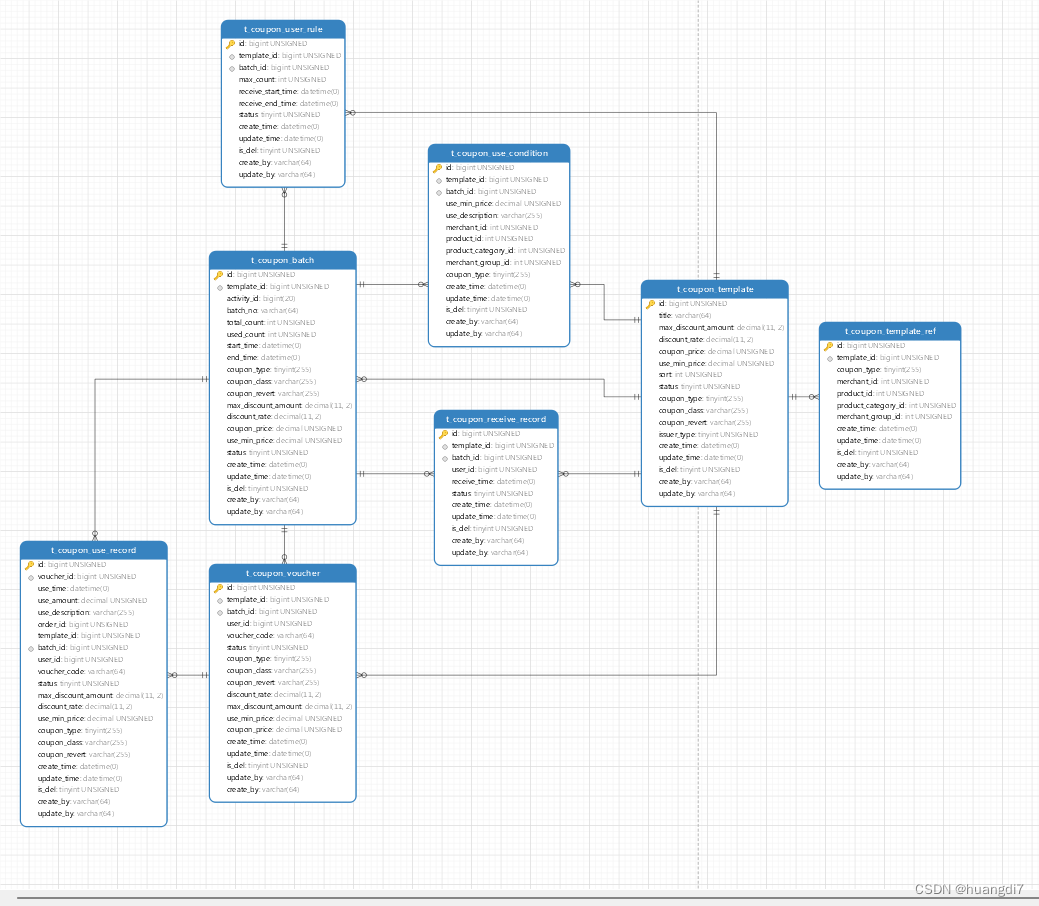The image size is (1039, 906).
Task: Click template_id foreign key diamond in t_coupon_receive_record
Action: pyautogui.click(x=445, y=447)
